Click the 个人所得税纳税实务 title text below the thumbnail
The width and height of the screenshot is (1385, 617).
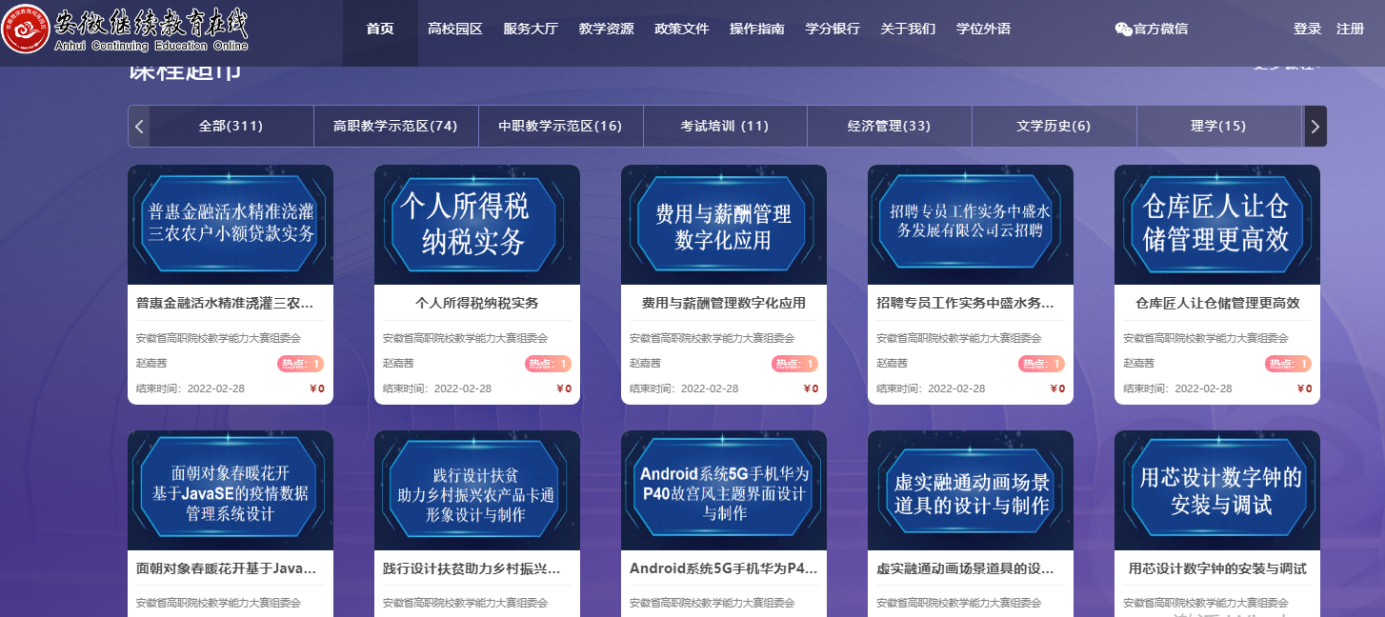pos(477,303)
